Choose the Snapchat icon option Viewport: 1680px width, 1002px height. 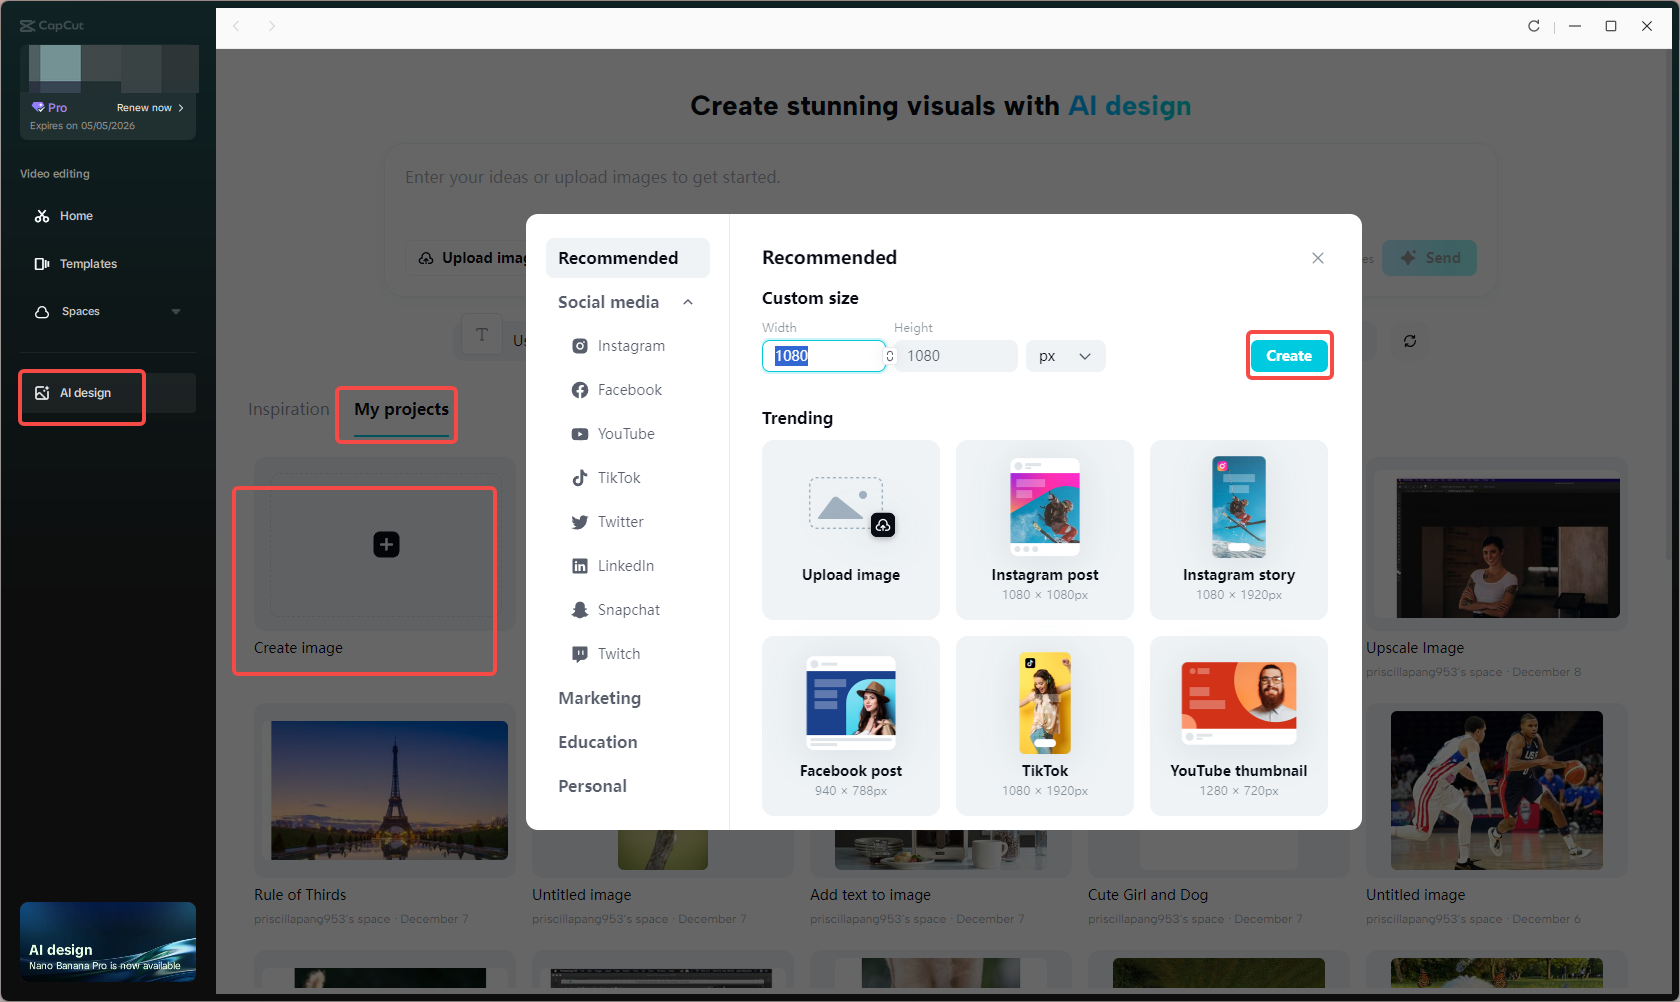pyautogui.click(x=580, y=609)
